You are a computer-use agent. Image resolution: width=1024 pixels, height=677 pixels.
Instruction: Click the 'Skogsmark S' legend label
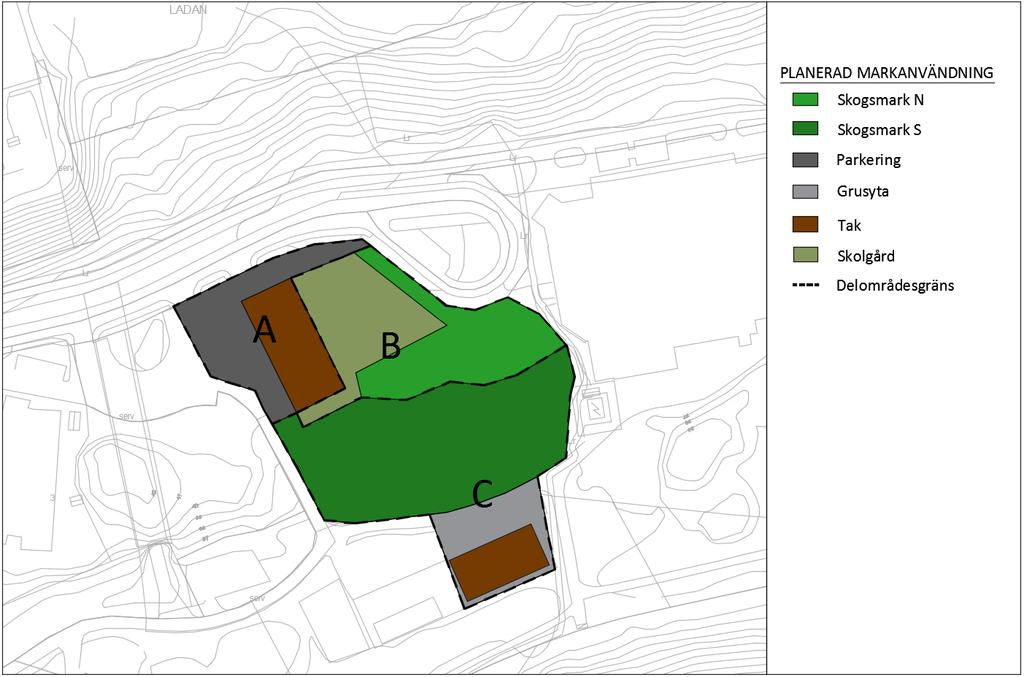tap(879, 129)
